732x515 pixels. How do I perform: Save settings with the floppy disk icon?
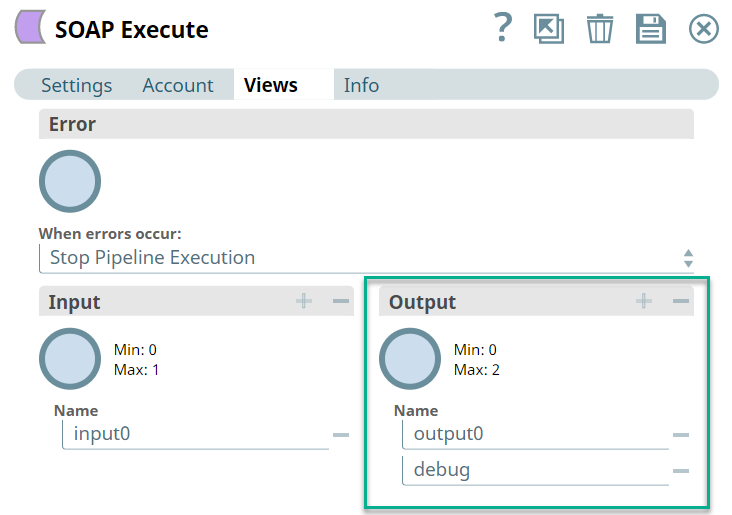(x=651, y=29)
